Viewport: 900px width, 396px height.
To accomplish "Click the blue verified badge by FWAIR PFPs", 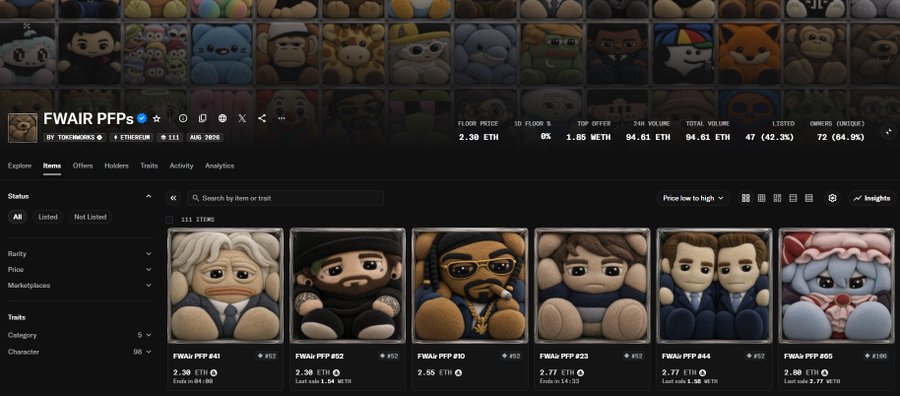I will [x=142, y=118].
